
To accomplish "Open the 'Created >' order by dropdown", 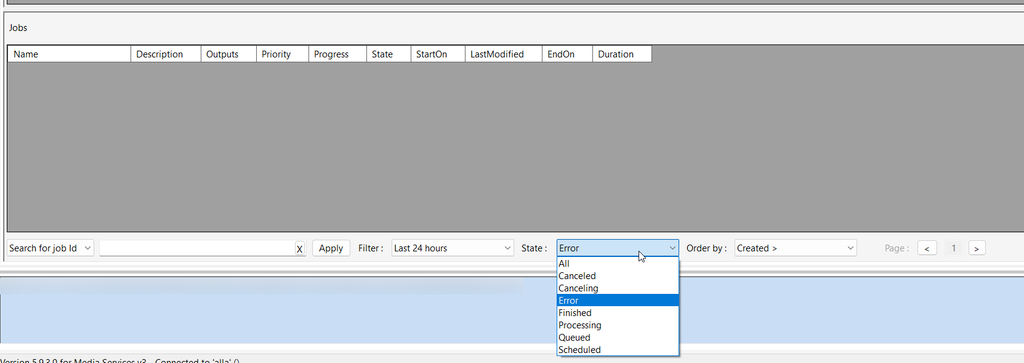I will click(x=795, y=248).
